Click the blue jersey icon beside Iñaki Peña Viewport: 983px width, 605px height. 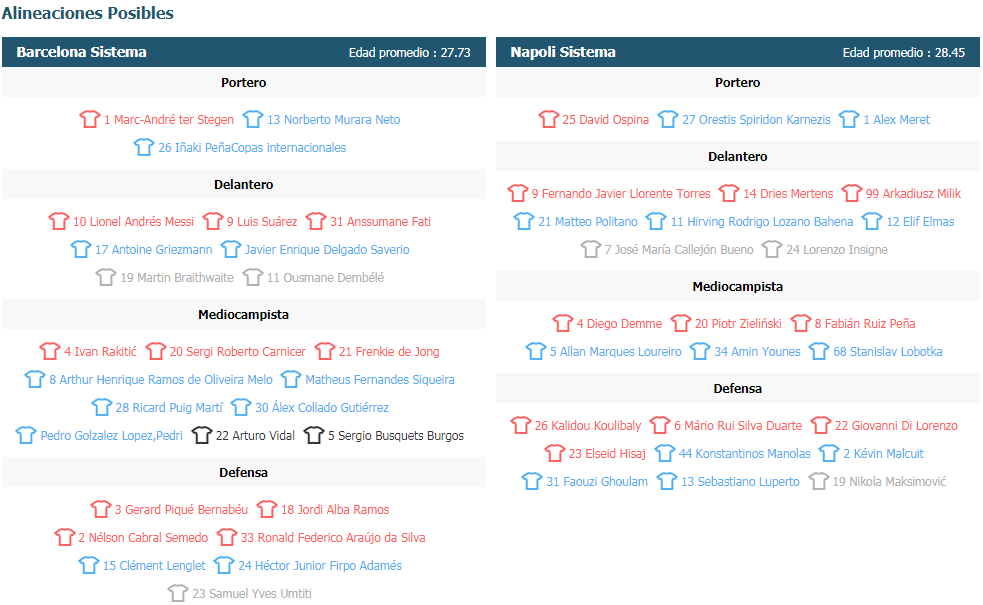[x=144, y=147]
